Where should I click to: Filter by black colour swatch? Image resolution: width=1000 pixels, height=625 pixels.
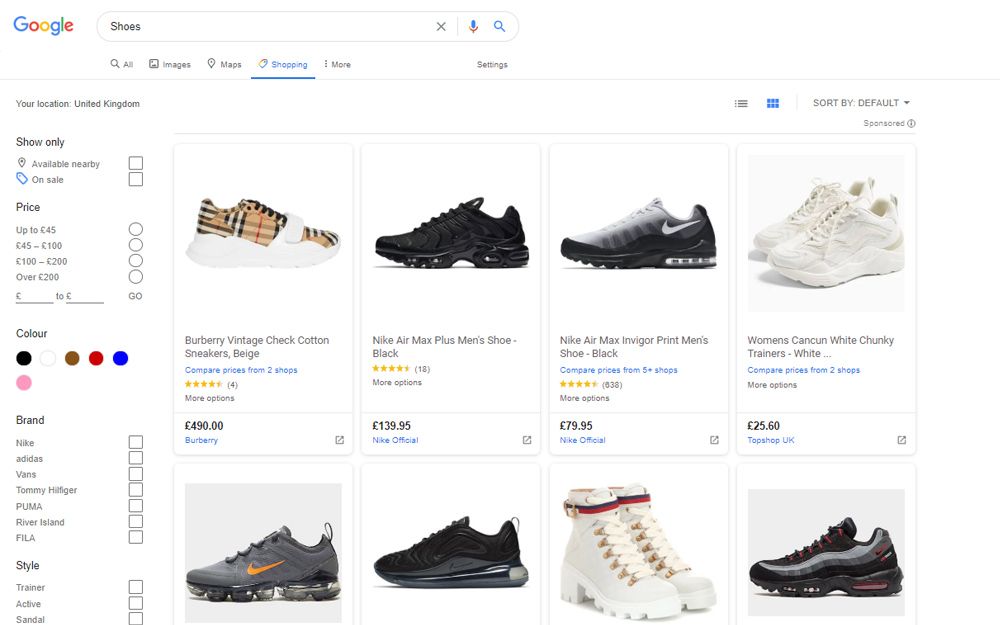(x=24, y=358)
